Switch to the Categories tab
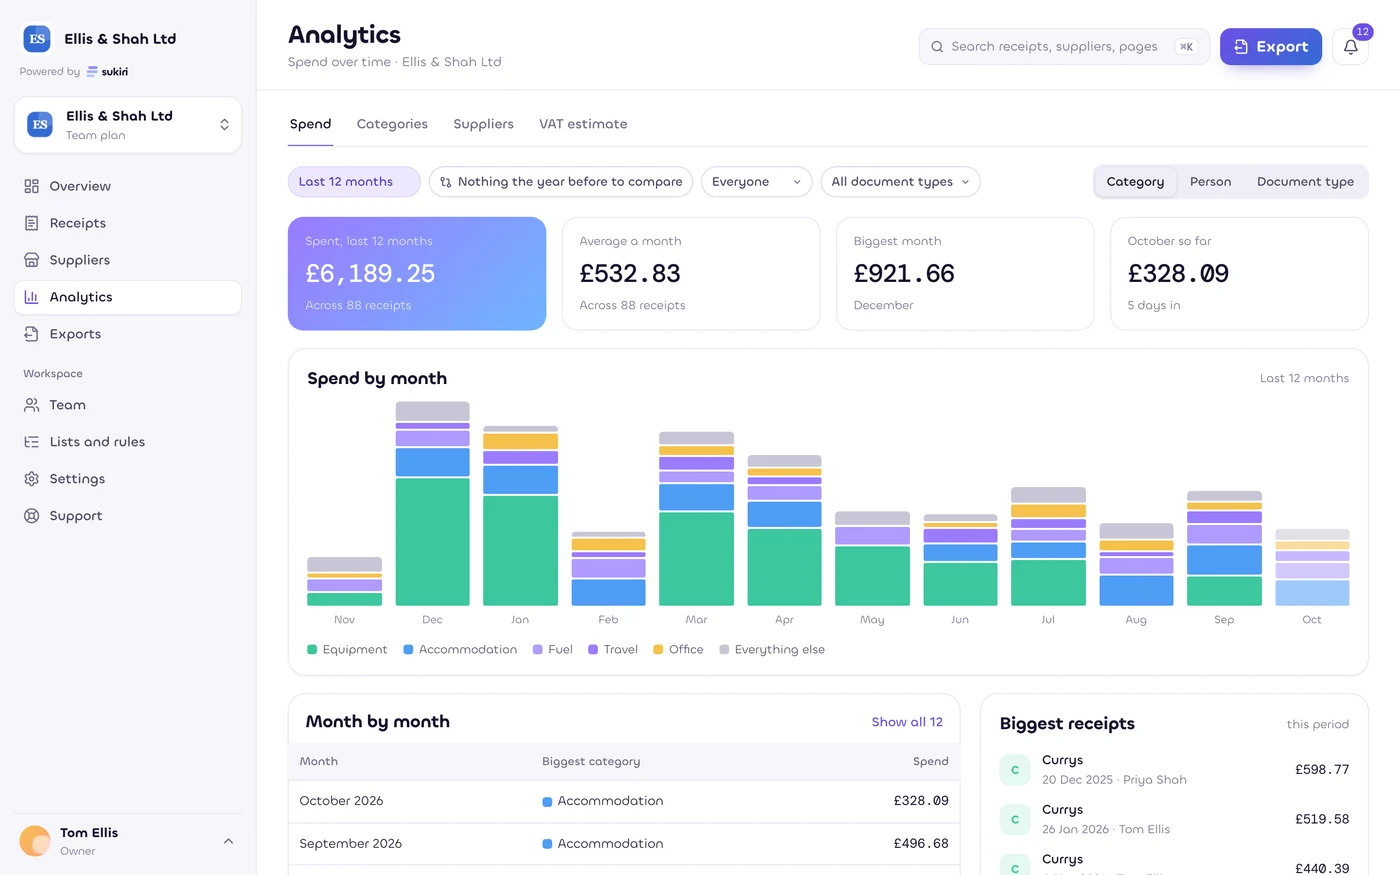This screenshot has height=875, width=1400. click(x=392, y=124)
